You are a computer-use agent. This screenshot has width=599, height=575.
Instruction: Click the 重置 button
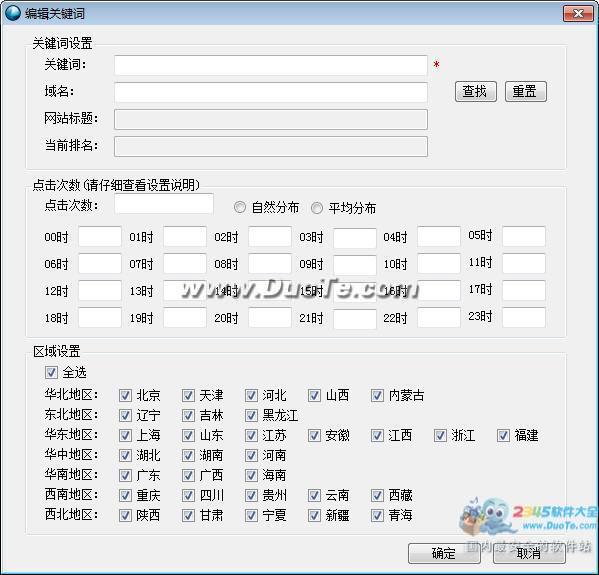point(526,91)
